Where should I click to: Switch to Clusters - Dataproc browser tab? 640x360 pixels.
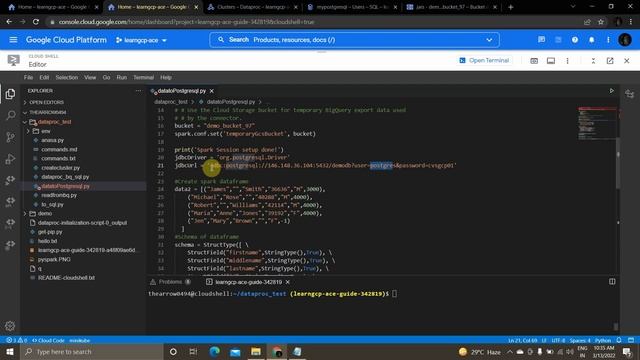252,7
